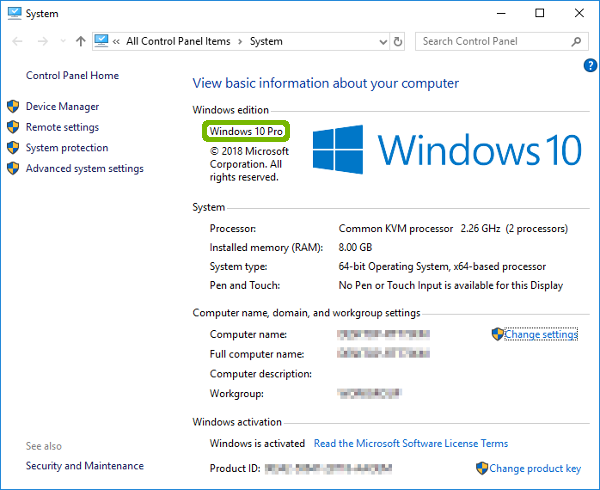Screen dimensions: 600x490
Task: Open Remote settings
Action: tap(62, 127)
